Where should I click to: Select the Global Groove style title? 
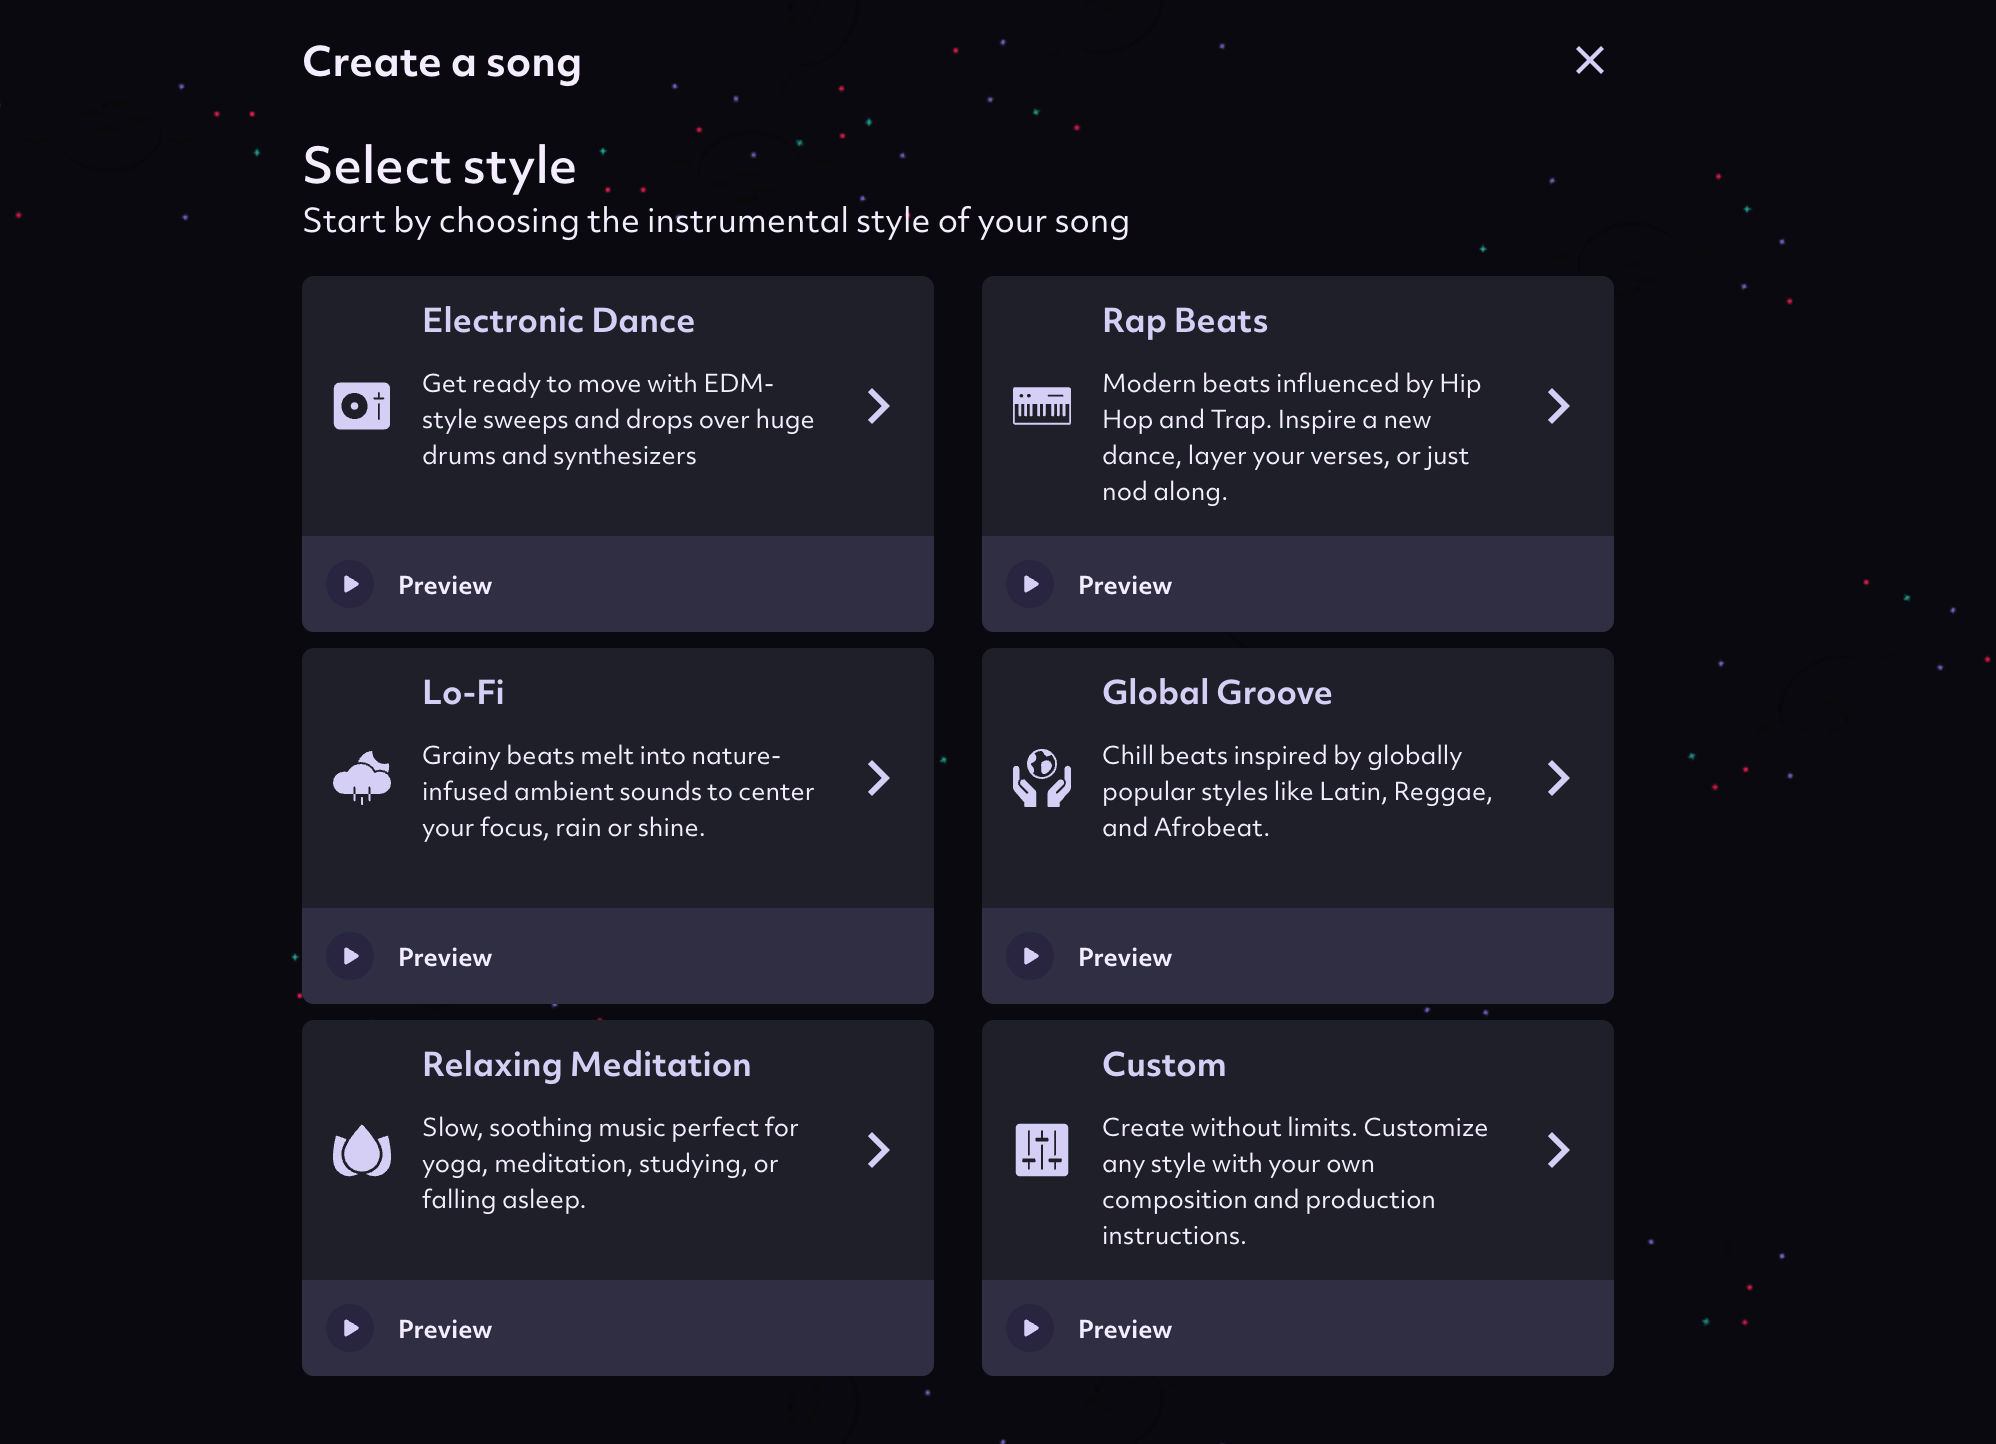coord(1216,692)
